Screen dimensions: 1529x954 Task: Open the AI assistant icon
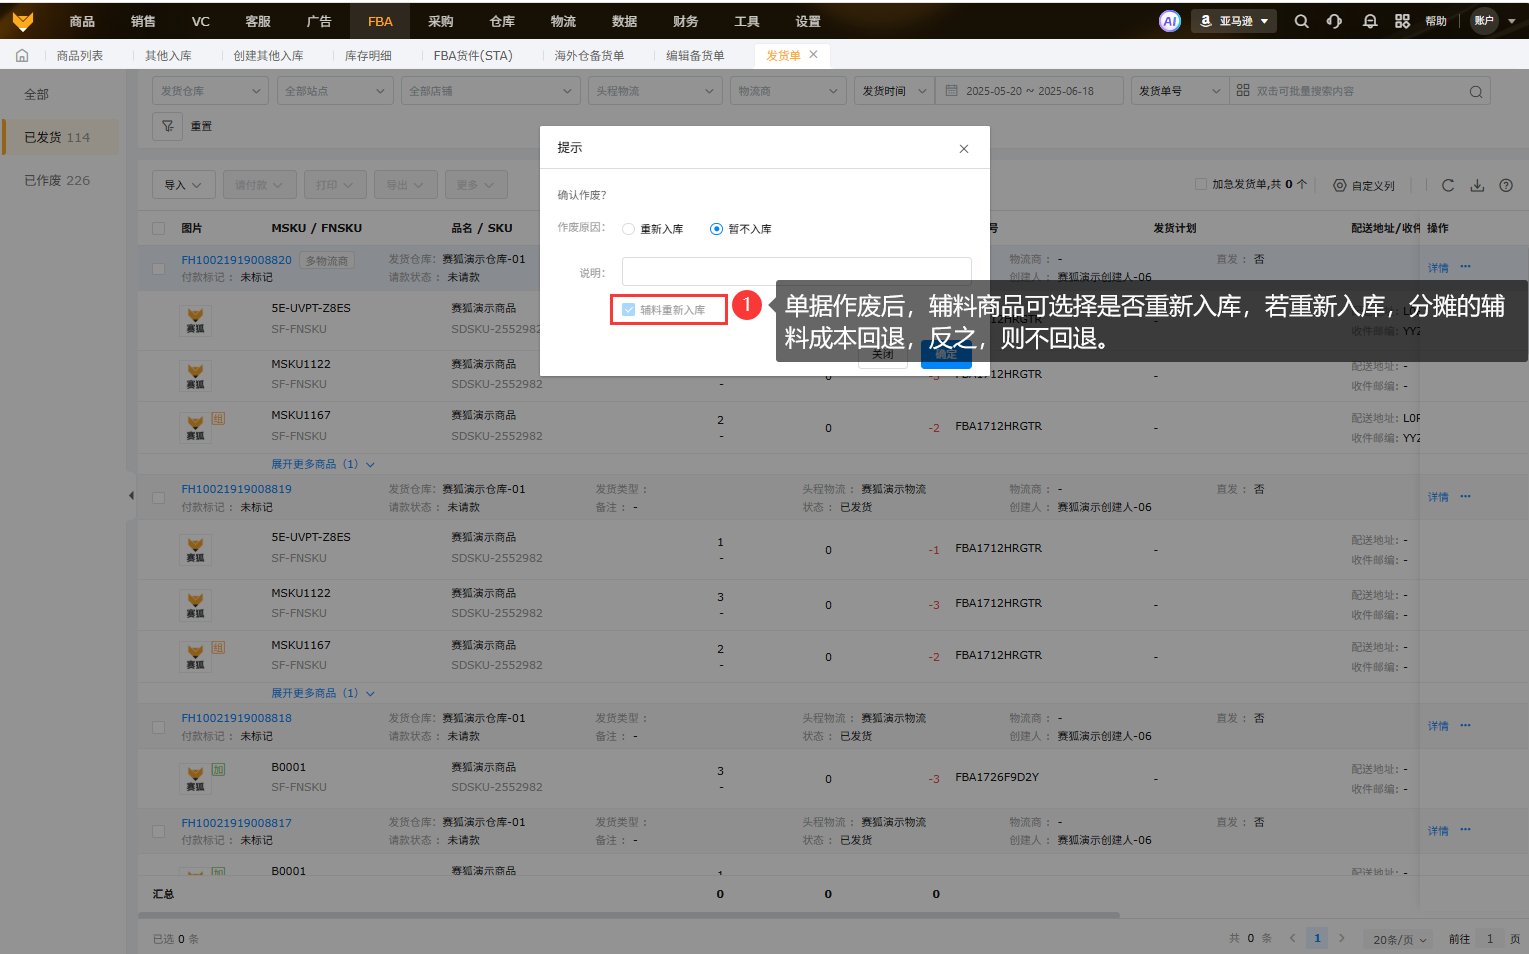1169,21
